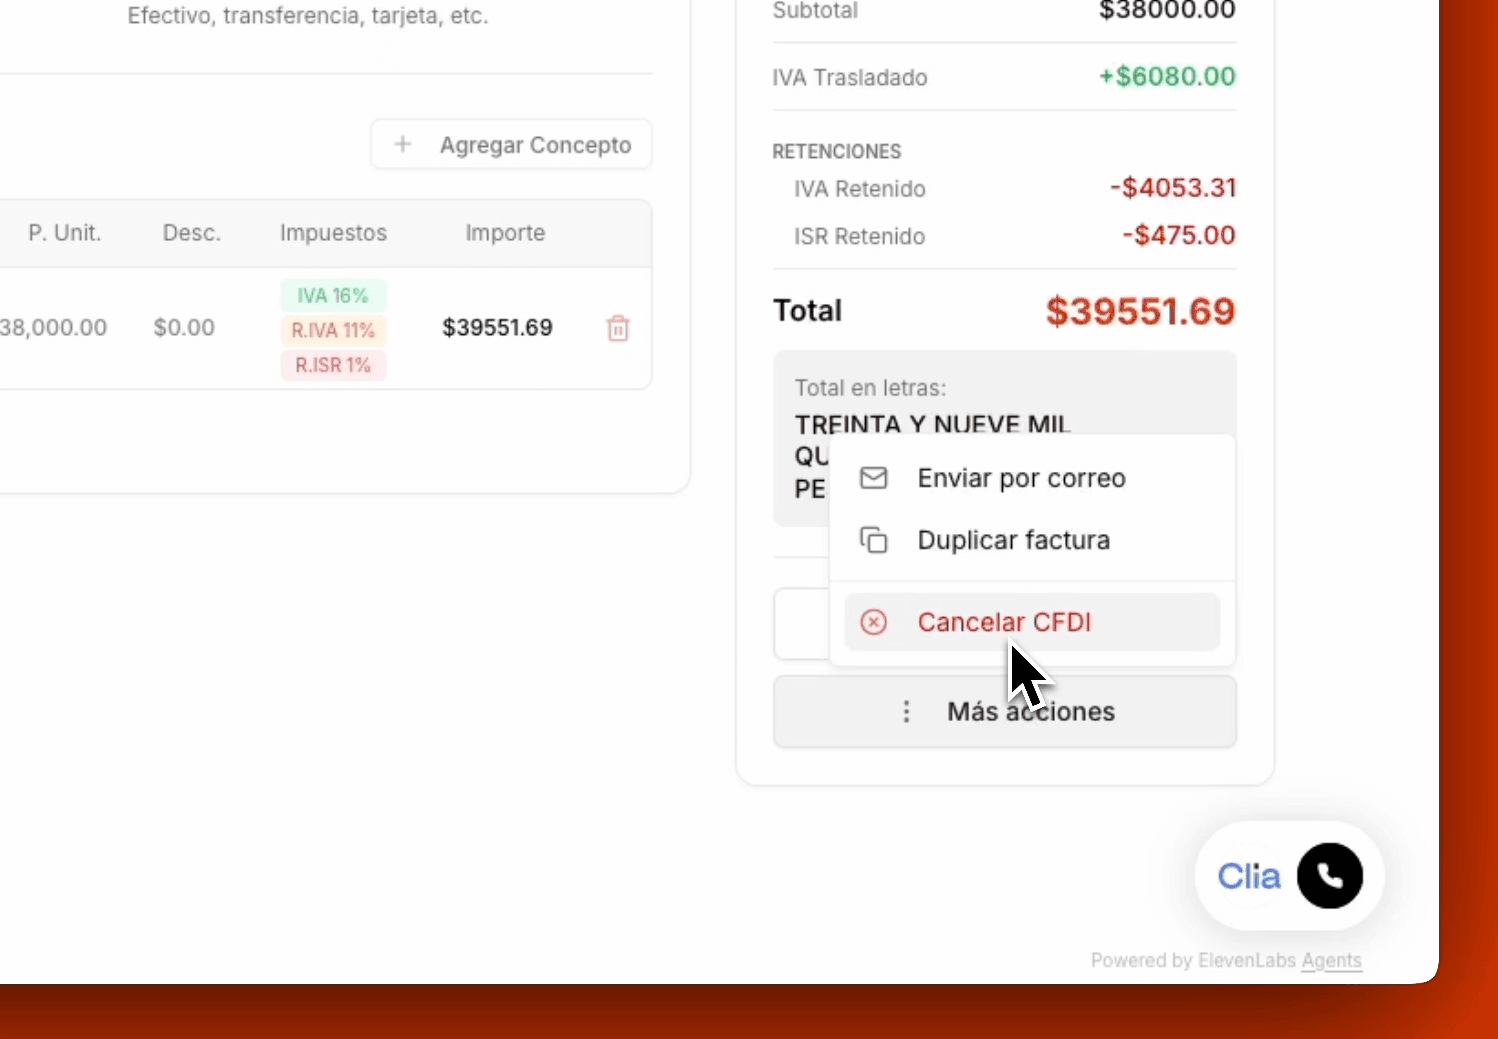1498x1039 pixels.
Task: Select Enviar por correo from the menu
Action: pyautogui.click(x=1021, y=478)
